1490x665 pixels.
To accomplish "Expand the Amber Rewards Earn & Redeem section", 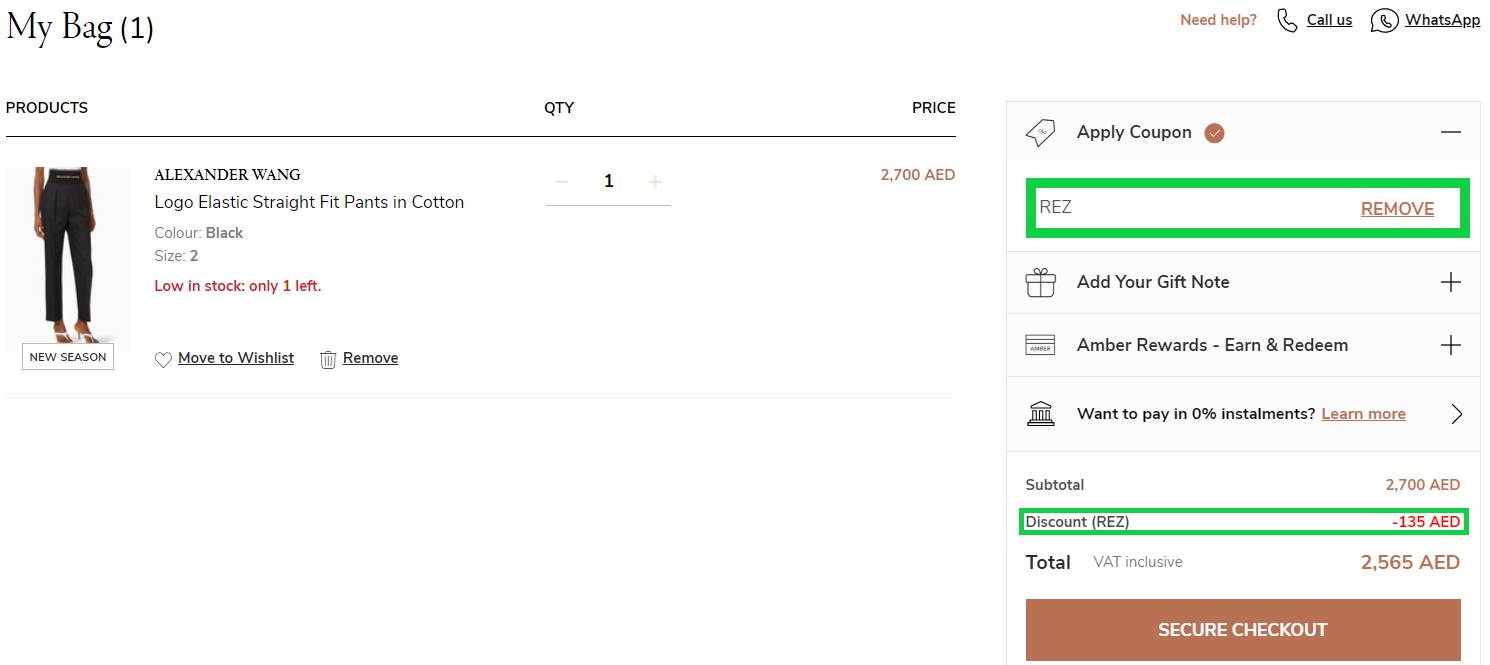I will tap(1450, 345).
